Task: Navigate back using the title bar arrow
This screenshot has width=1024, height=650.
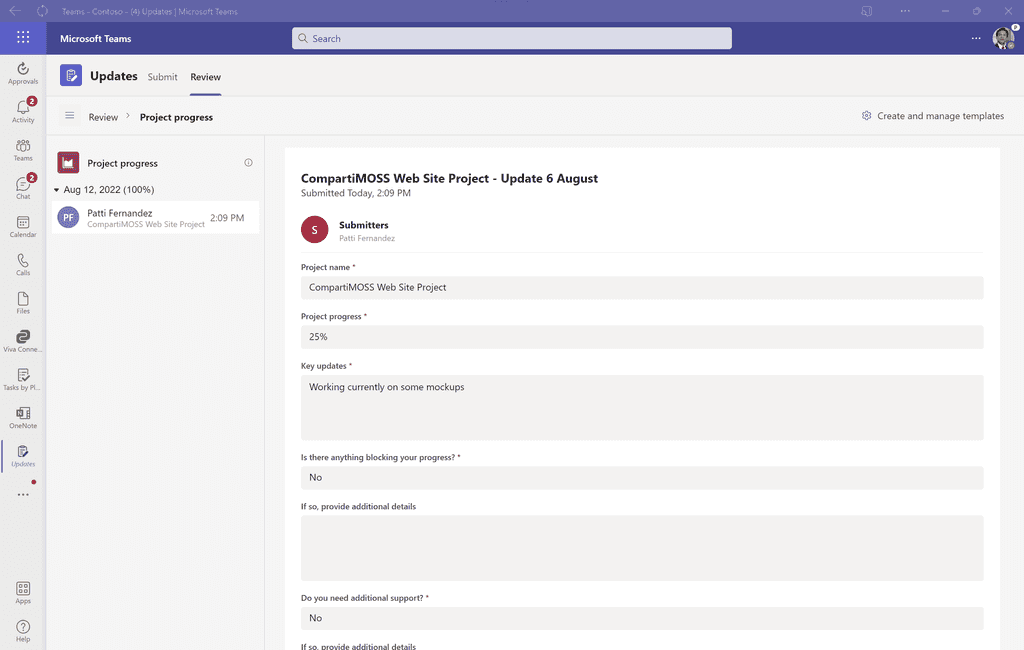Action: [15, 11]
